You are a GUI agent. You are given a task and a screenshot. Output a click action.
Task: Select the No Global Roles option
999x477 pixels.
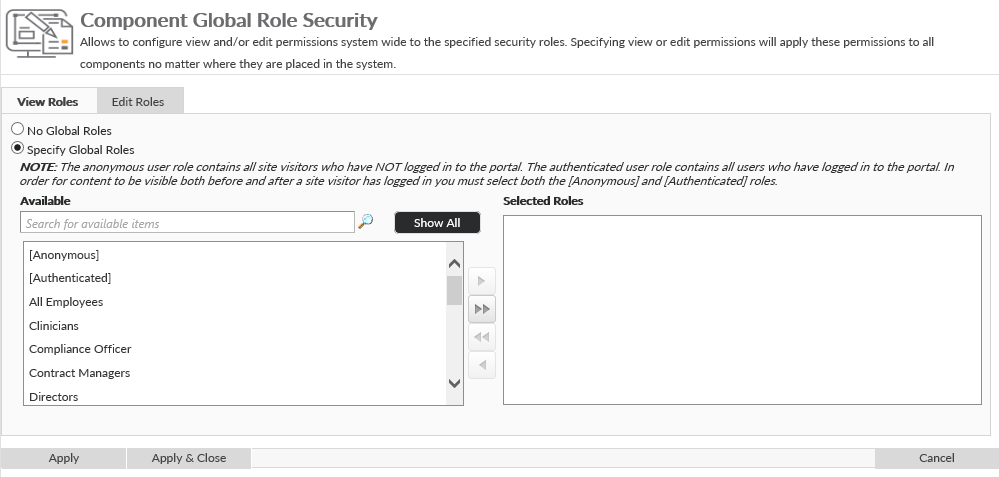click(17, 130)
